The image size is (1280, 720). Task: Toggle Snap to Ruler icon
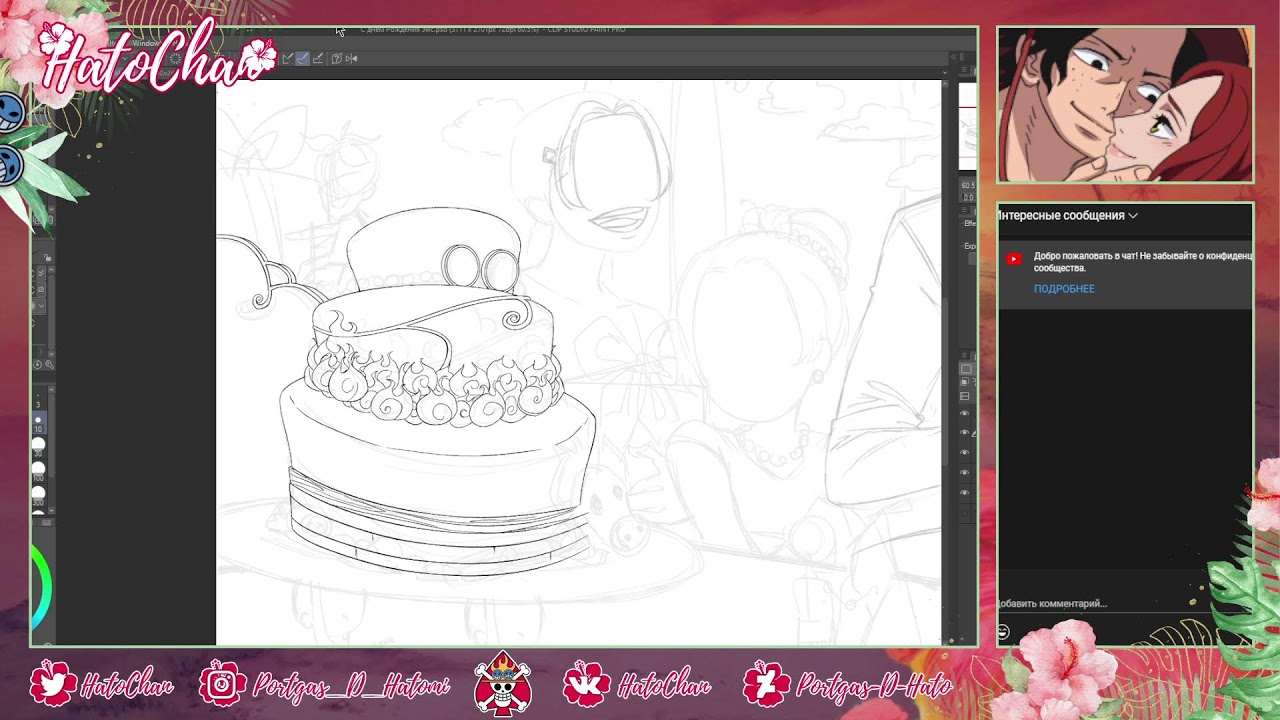[x=288, y=58]
